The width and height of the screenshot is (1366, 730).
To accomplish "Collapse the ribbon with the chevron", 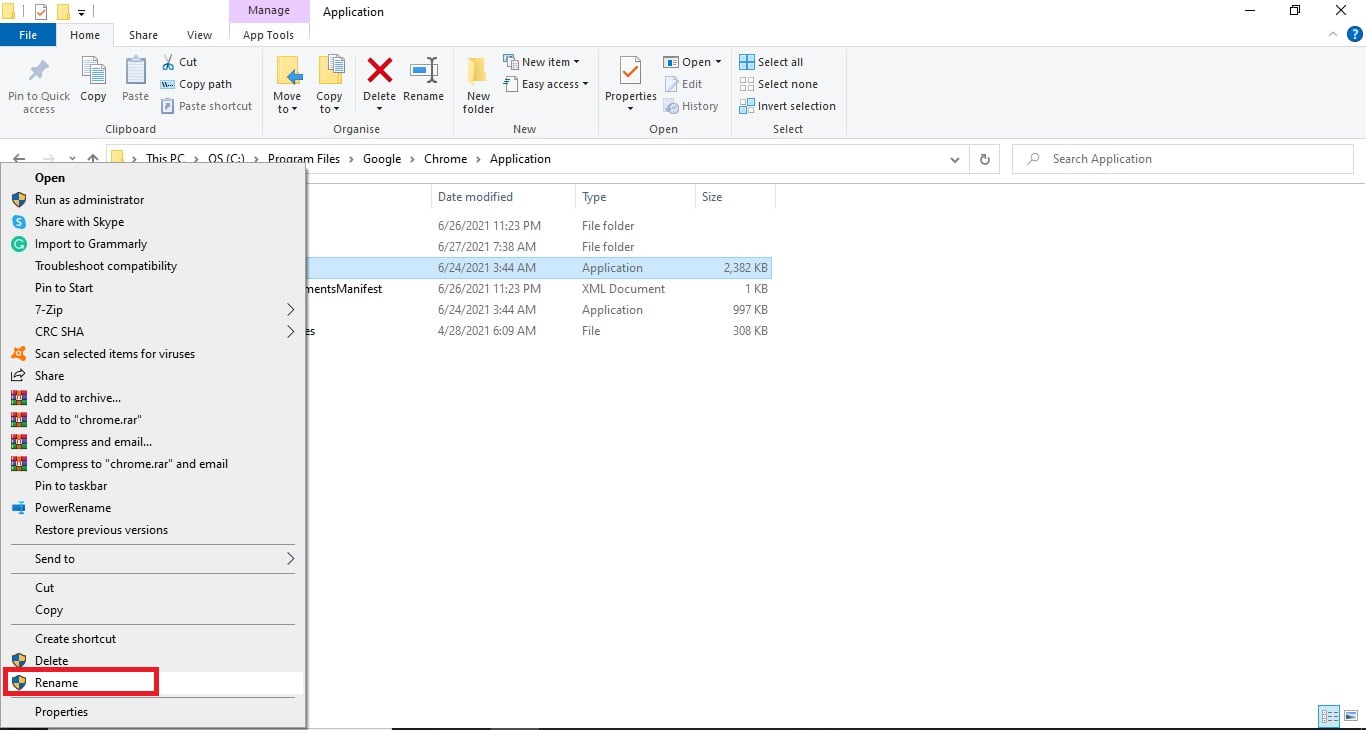I will [1333, 35].
